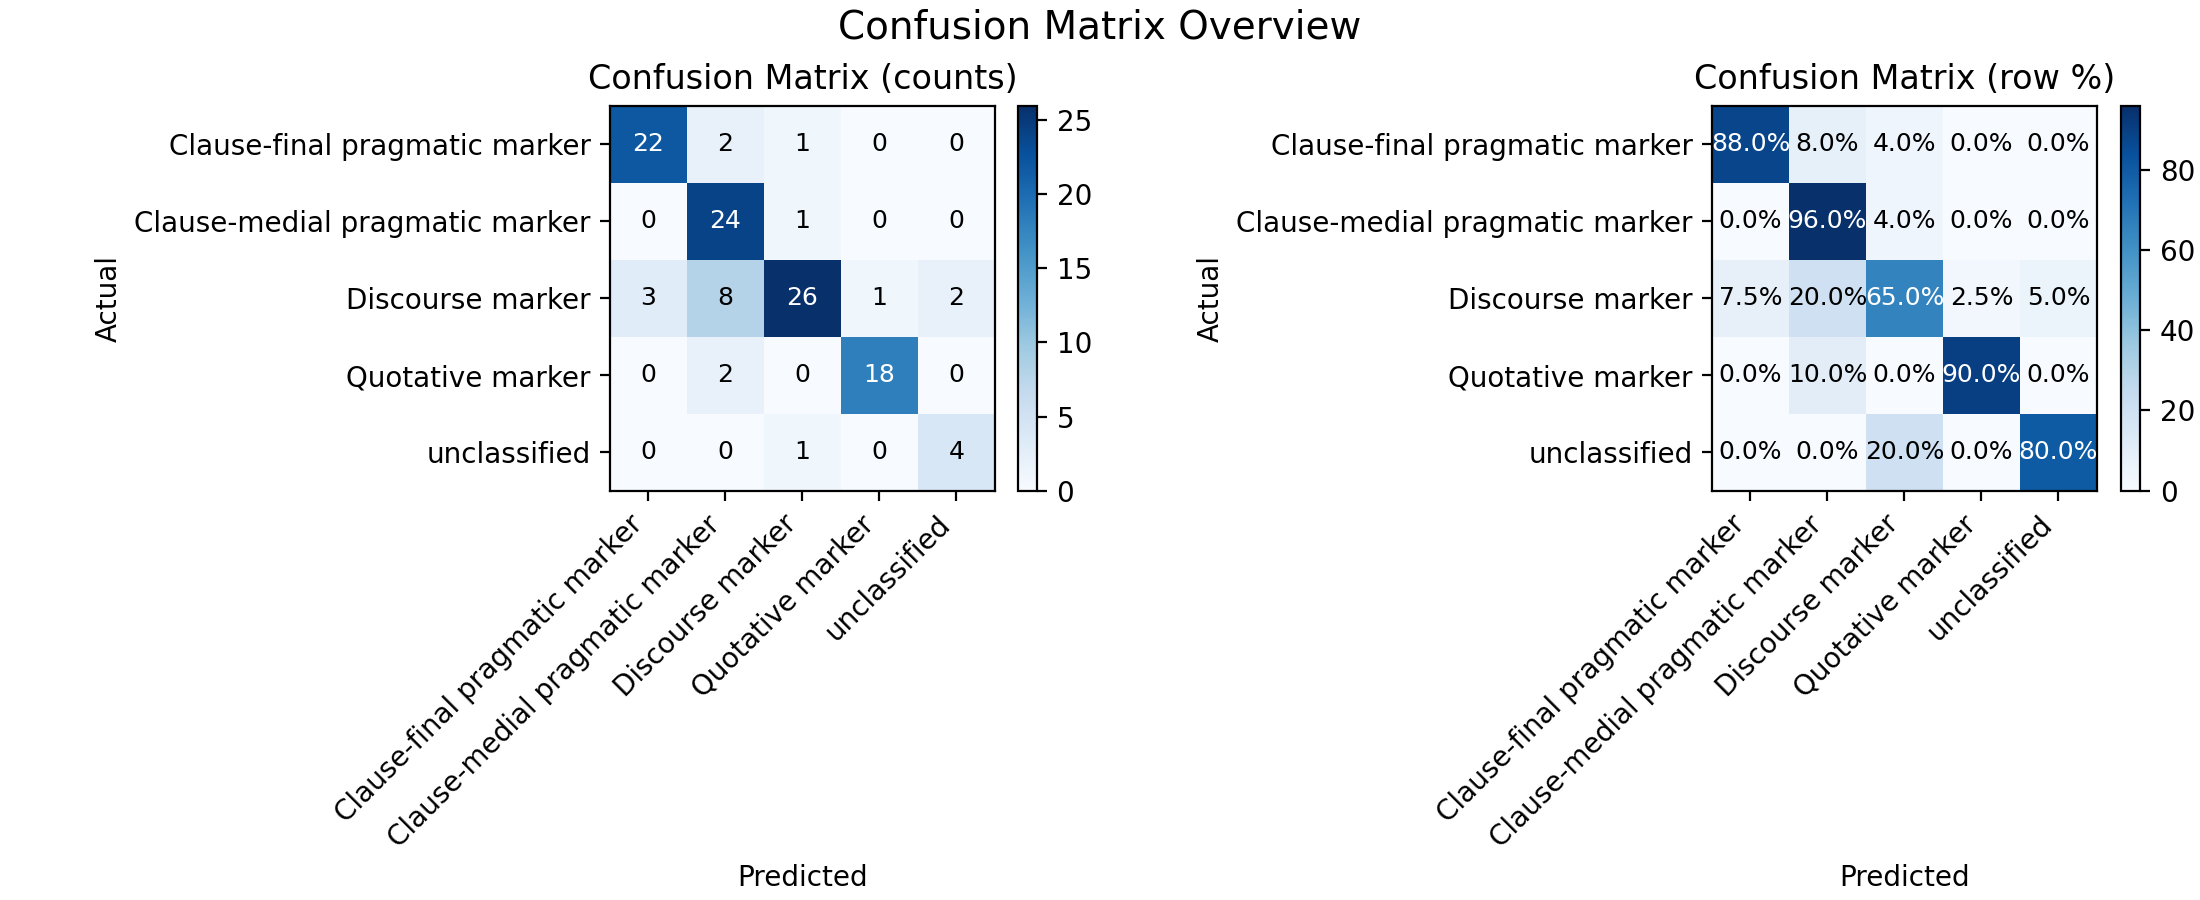The height and width of the screenshot is (900, 2200).
Task: Select the cell showing count 8
Action: click(725, 297)
